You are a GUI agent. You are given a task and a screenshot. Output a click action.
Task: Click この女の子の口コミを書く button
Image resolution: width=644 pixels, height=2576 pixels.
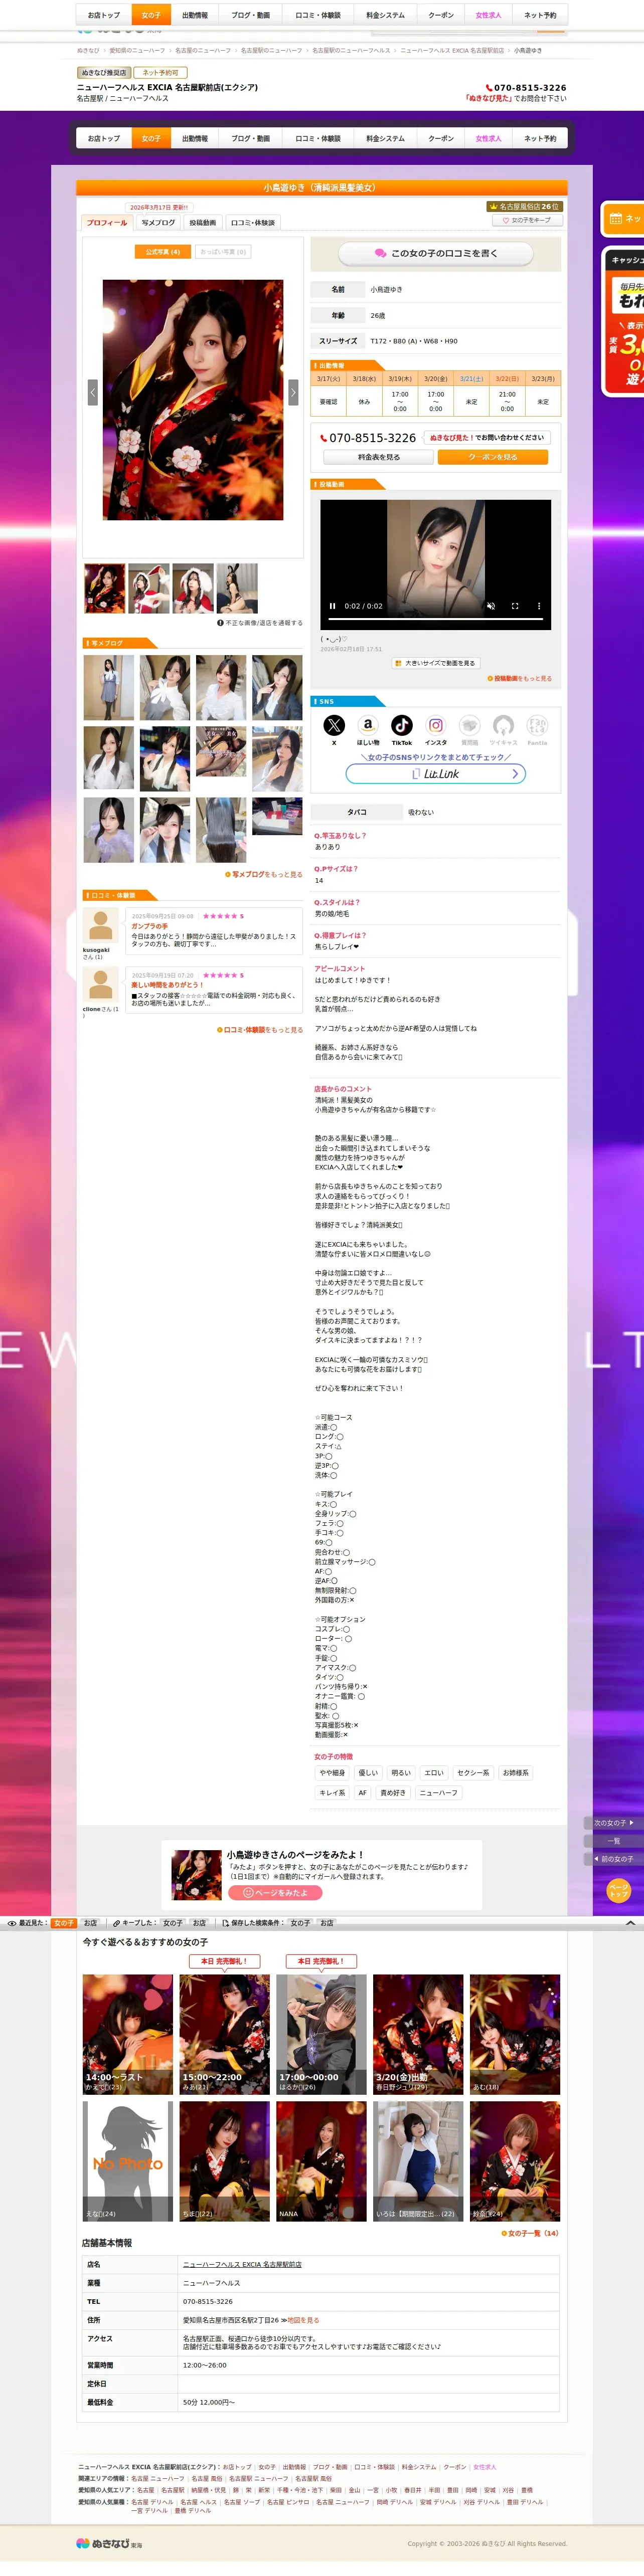pos(436,253)
